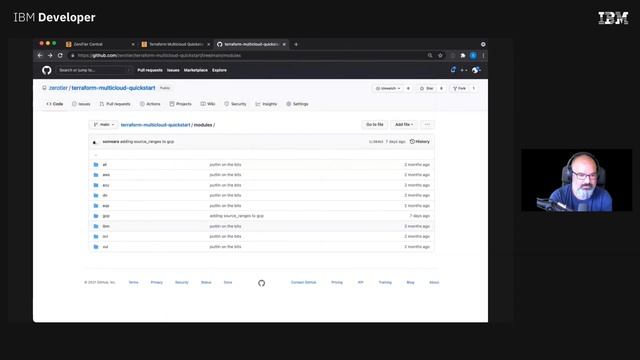The height and width of the screenshot is (360, 640).
Task: Open the repository Settings tab
Action: (x=298, y=104)
